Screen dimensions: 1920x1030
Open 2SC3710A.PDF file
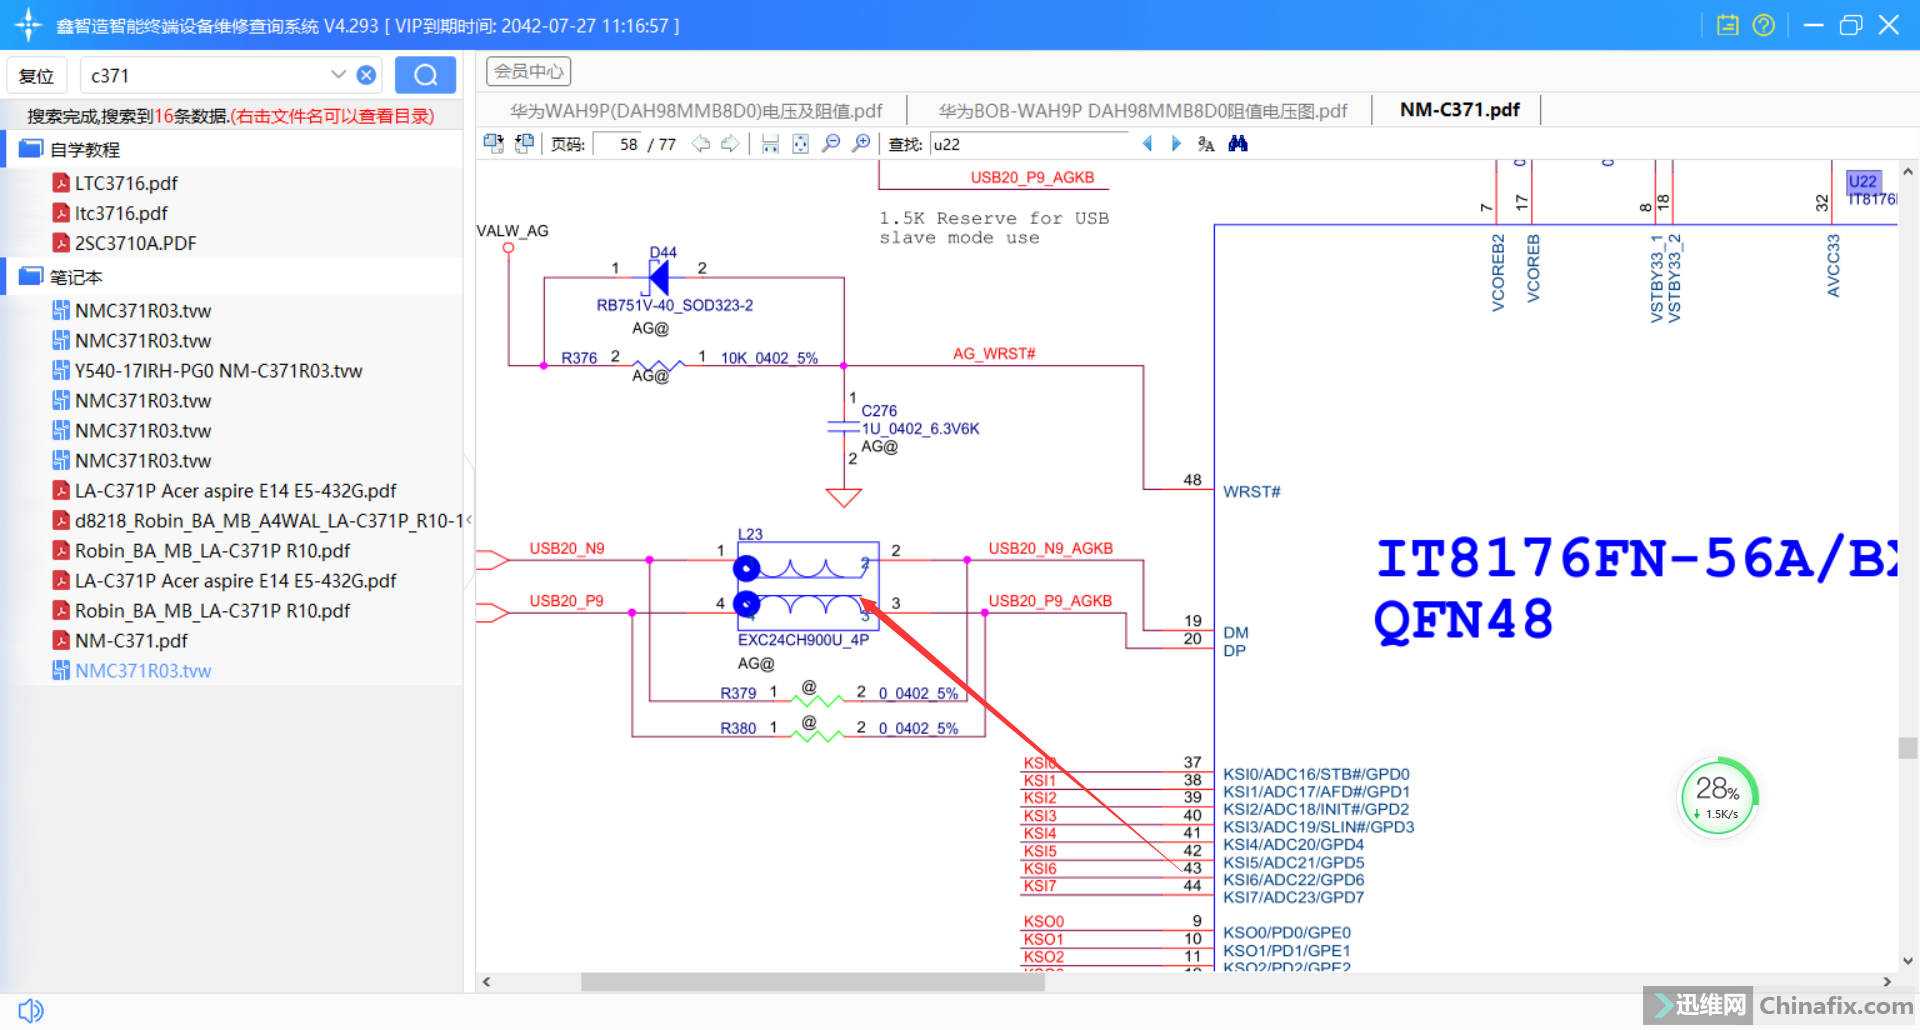click(135, 243)
